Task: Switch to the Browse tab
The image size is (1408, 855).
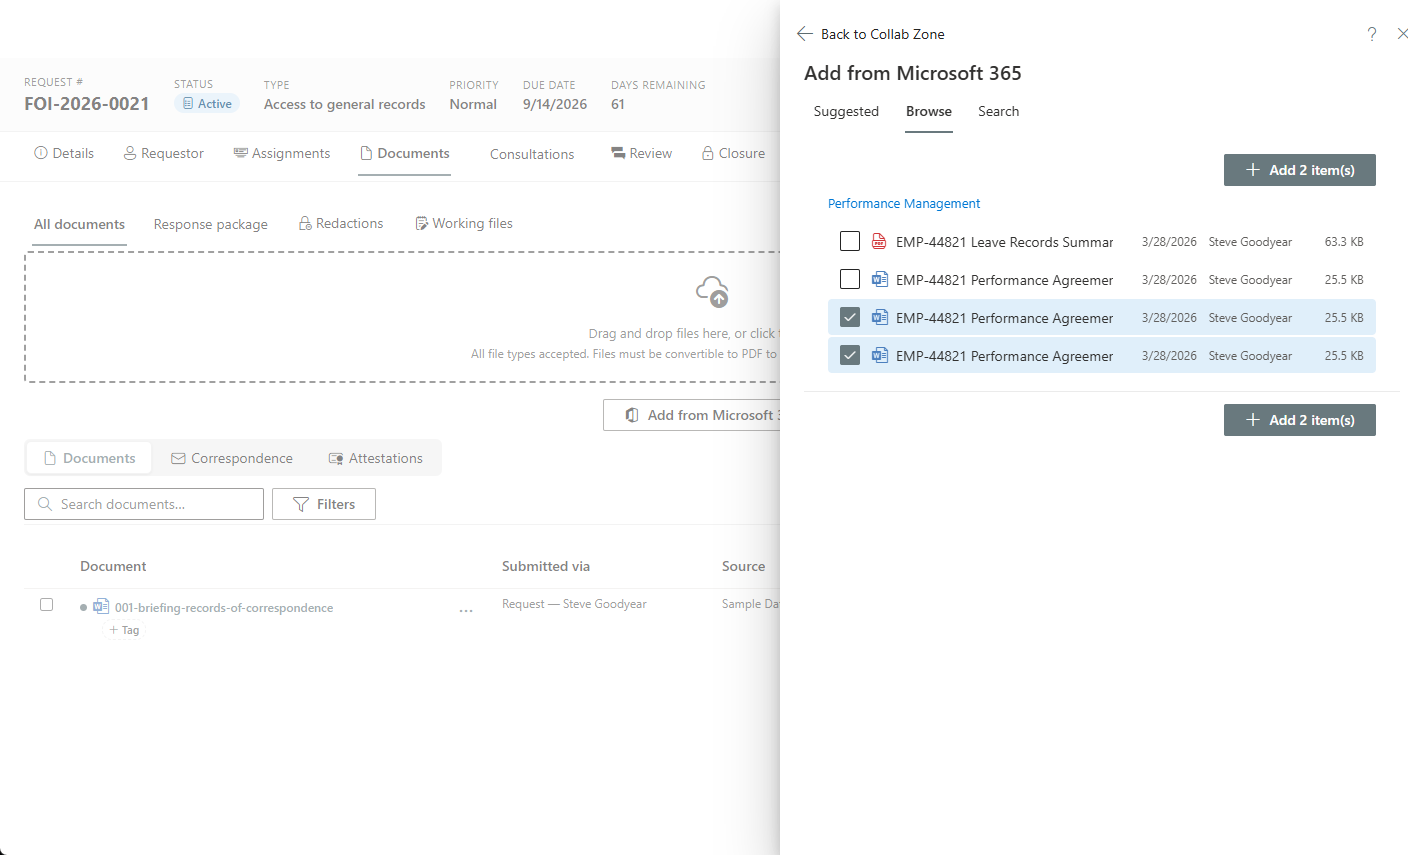Action: pos(929,112)
